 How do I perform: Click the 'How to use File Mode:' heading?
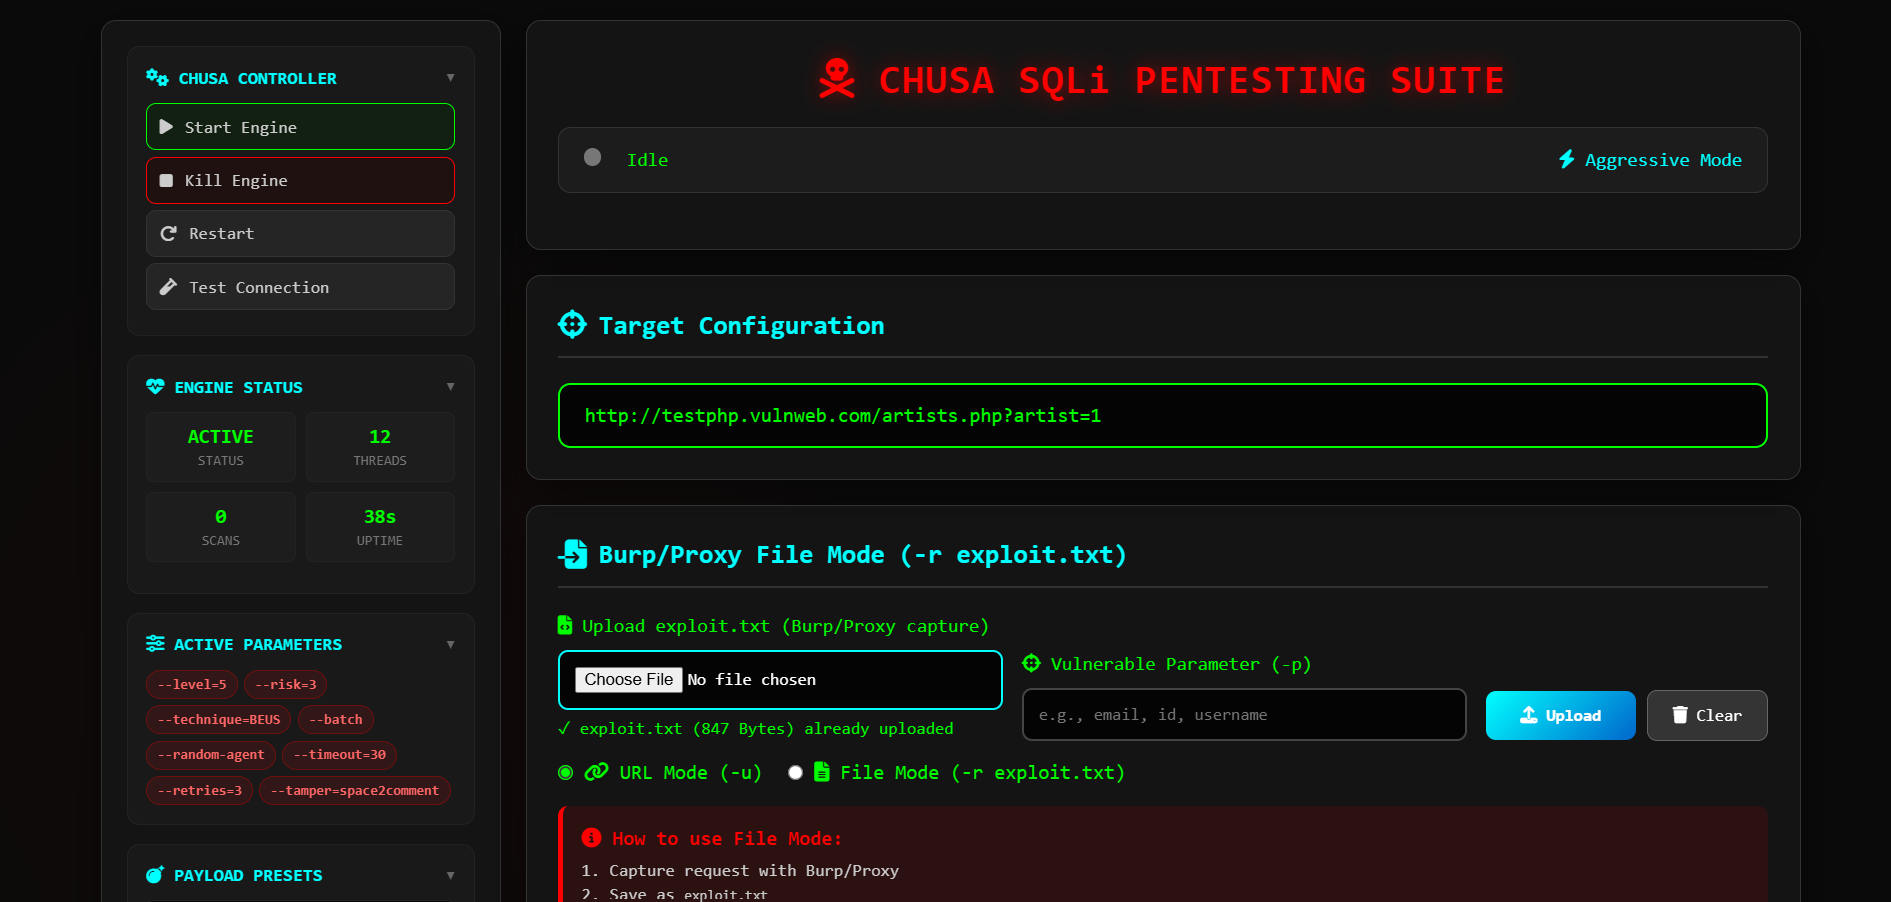pos(727,838)
